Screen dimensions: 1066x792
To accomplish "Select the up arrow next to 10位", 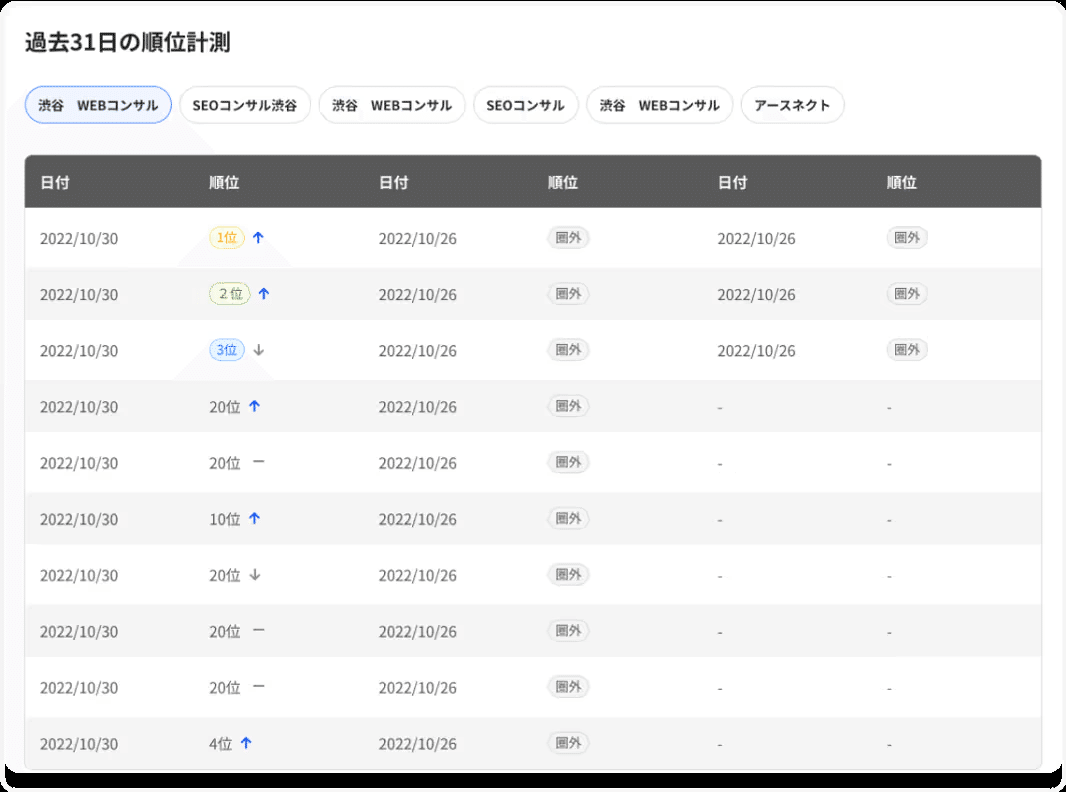I will pos(256,519).
